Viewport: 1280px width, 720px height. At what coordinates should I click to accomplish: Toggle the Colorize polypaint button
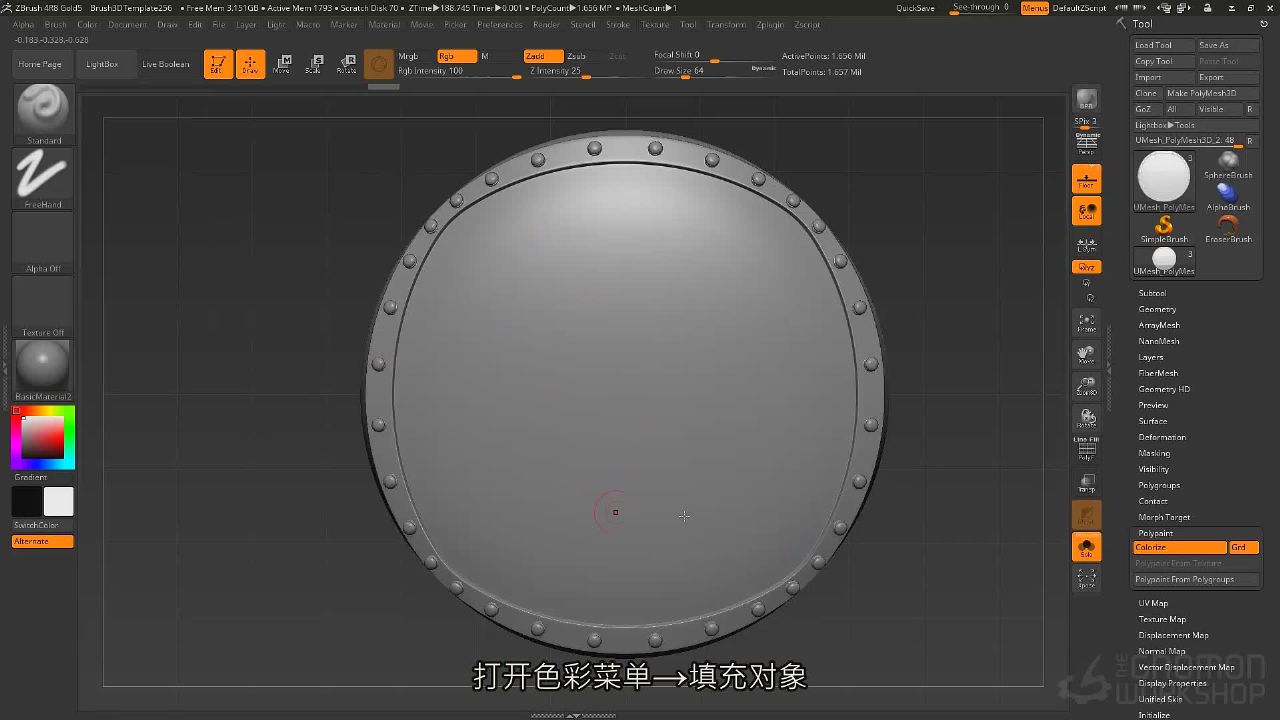point(1180,548)
